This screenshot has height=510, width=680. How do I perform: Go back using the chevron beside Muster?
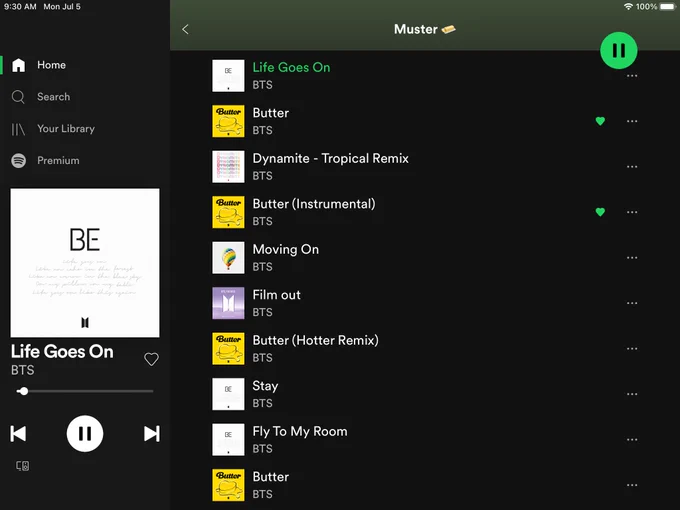pyautogui.click(x=186, y=29)
